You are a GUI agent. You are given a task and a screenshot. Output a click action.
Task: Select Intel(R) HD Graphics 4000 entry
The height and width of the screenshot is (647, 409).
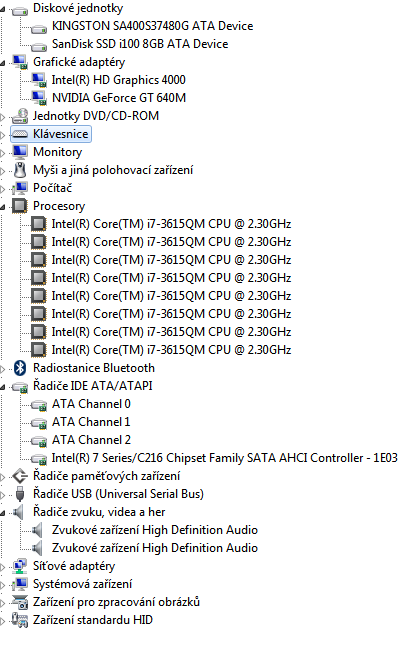(x=118, y=80)
